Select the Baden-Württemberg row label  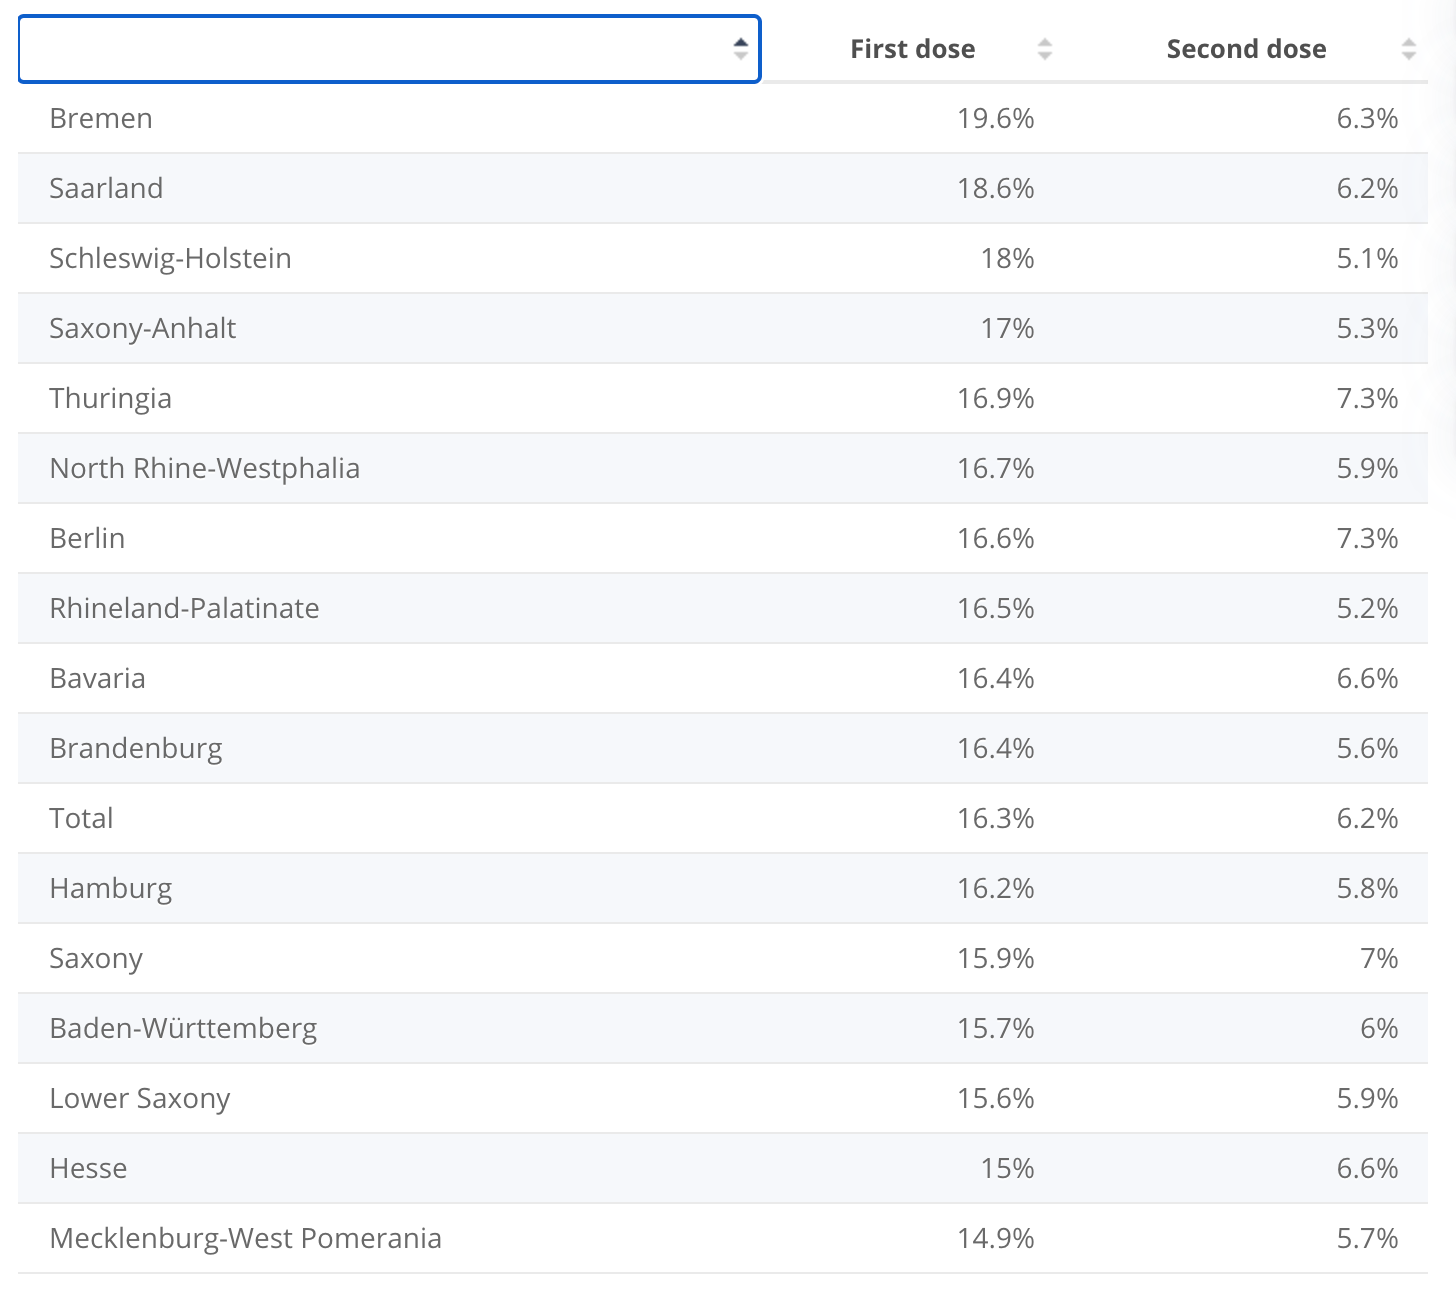tap(183, 1028)
